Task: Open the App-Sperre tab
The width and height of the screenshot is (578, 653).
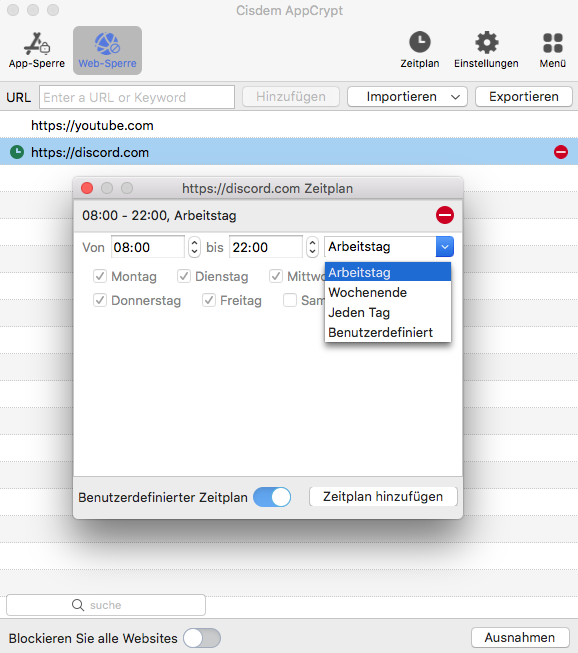Action: [x=37, y=50]
